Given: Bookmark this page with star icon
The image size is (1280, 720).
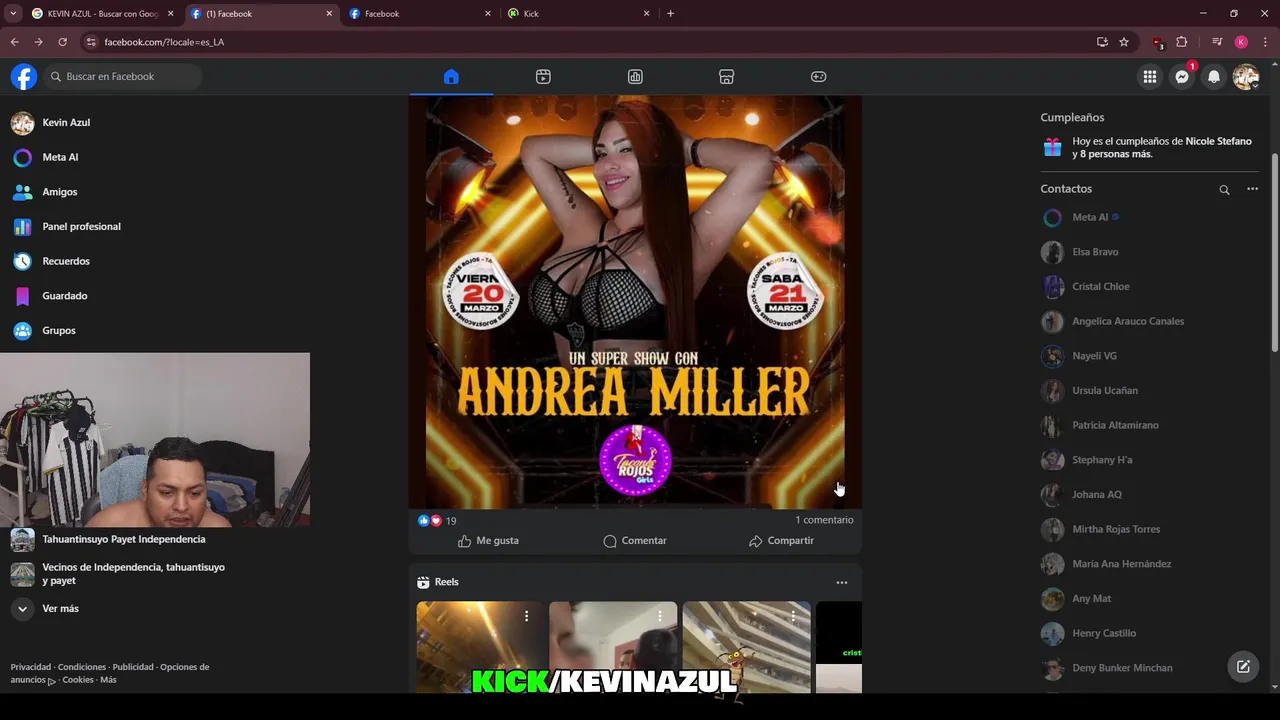Looking at the screenshot, I should pos(1124,42).
